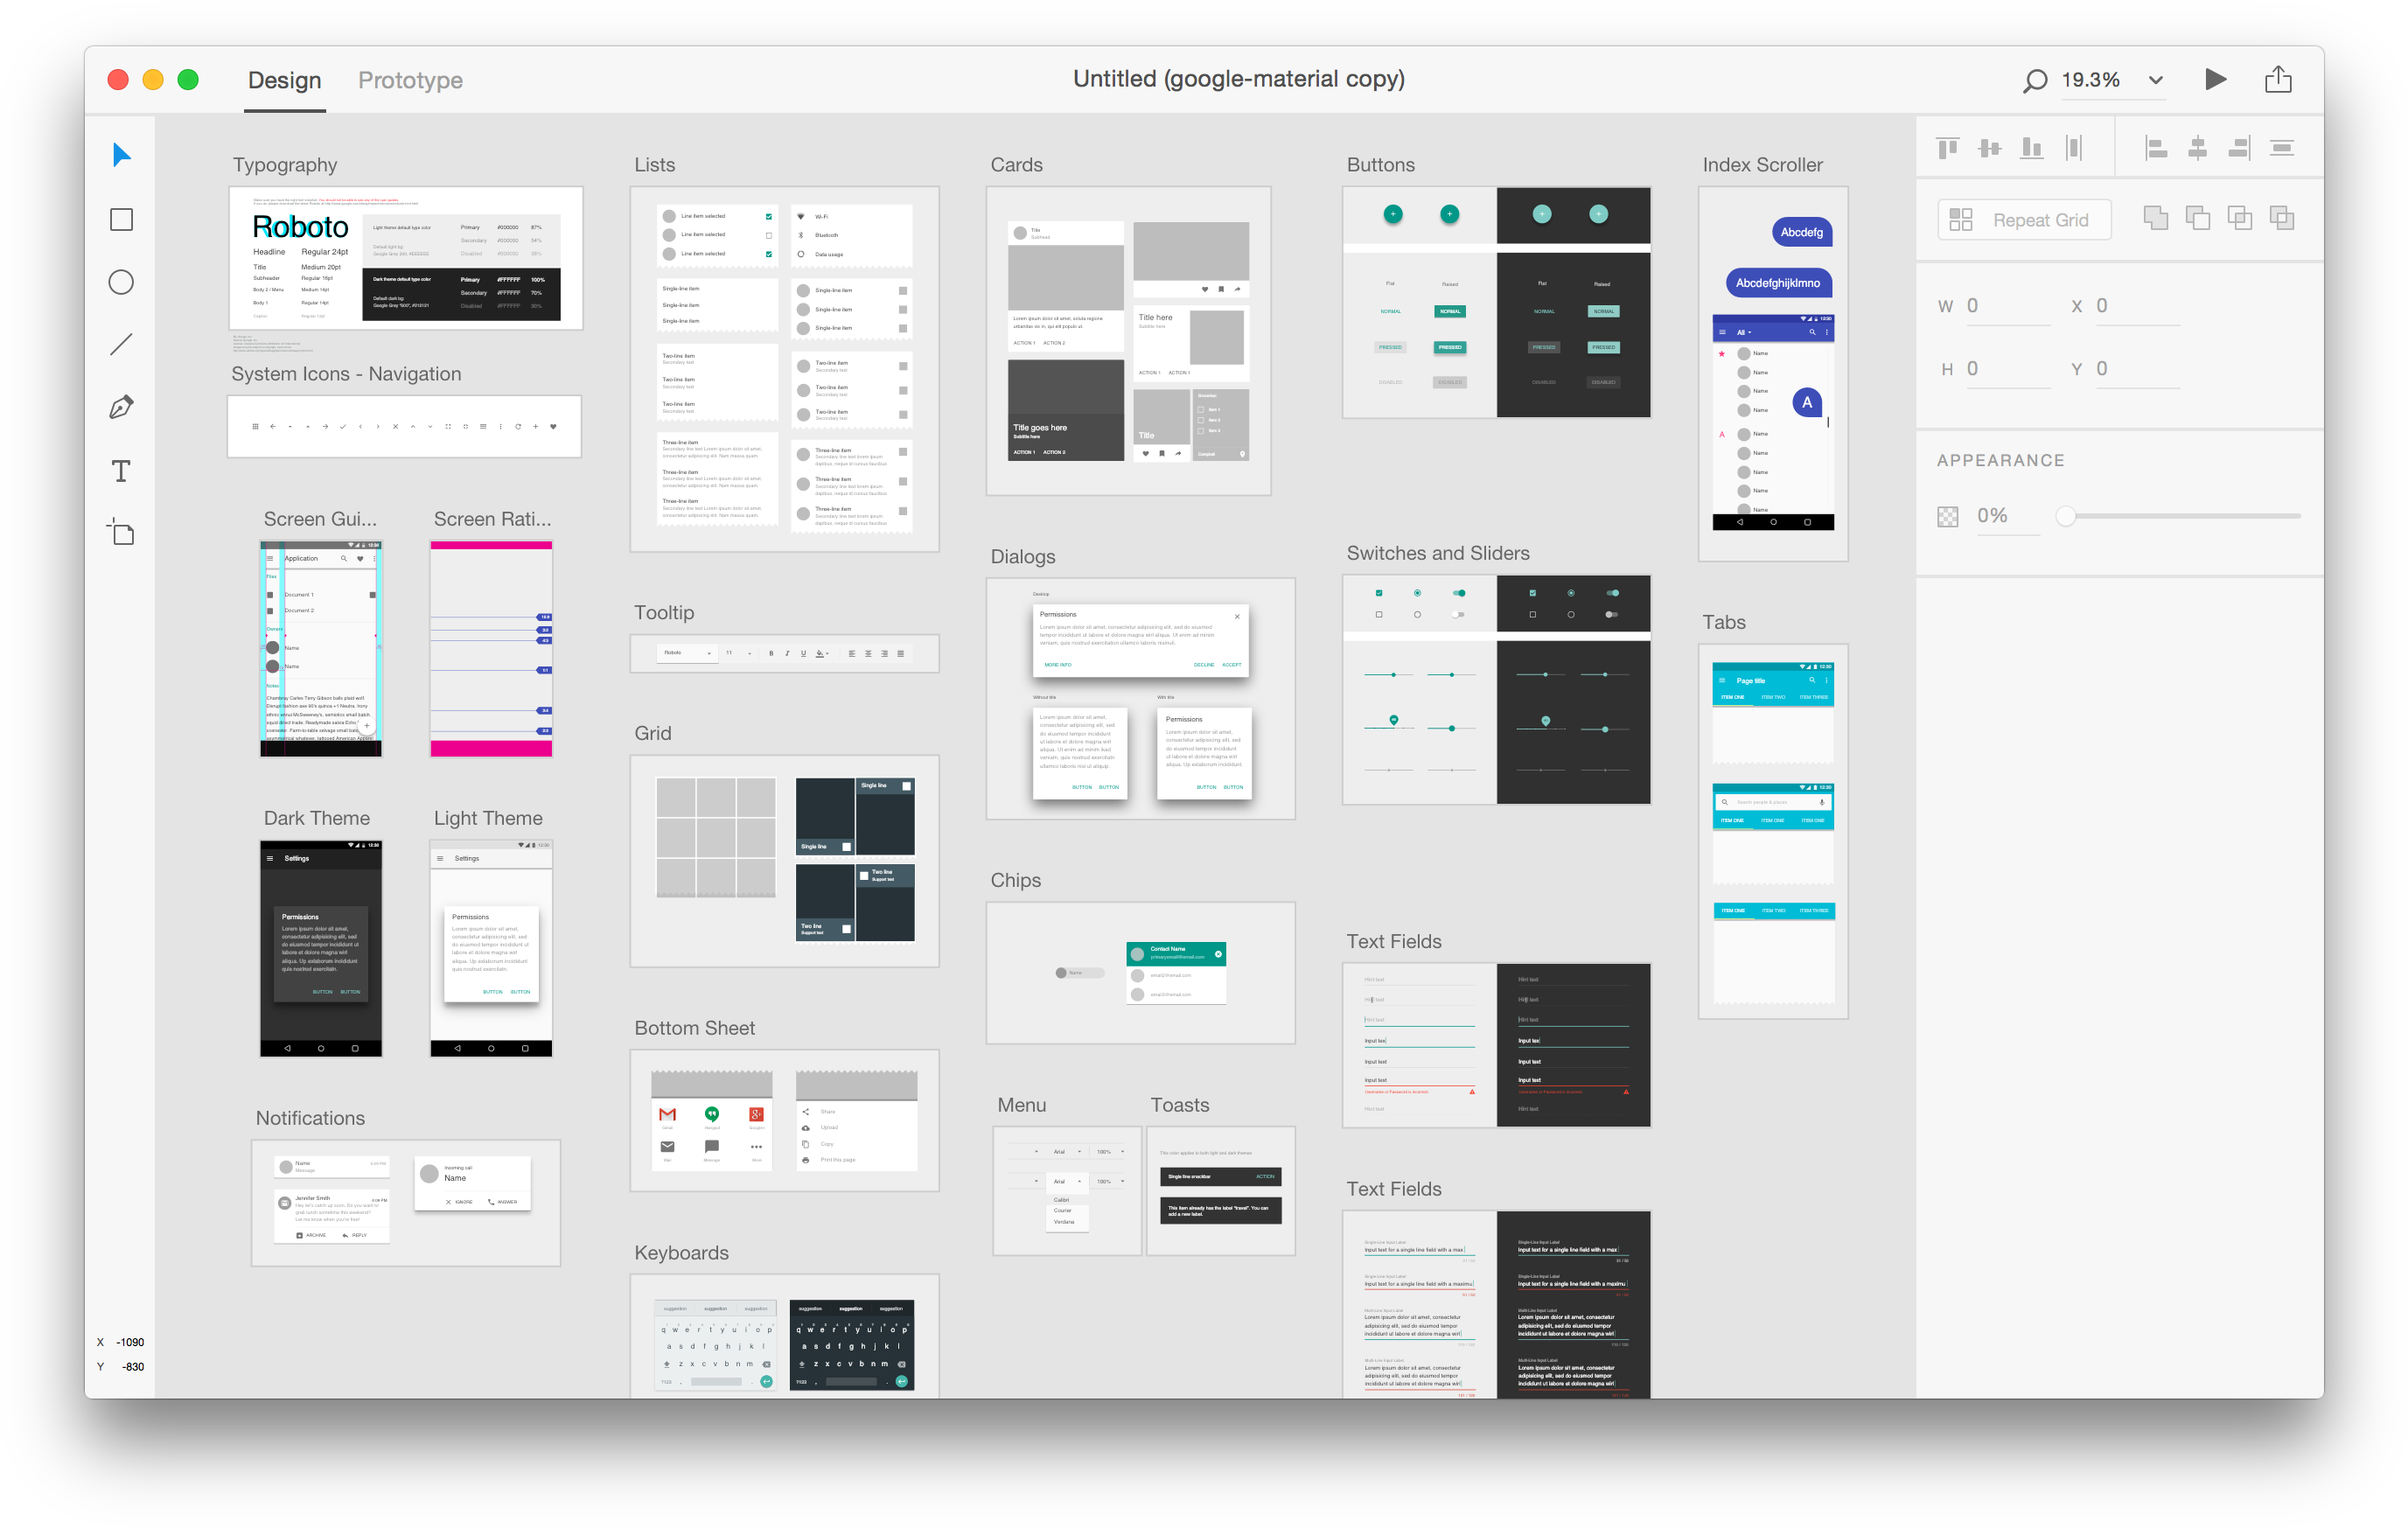Select the Text tool
Image resolution: width=2408 pixels, height=1528 pixels.
click(121, 470)
